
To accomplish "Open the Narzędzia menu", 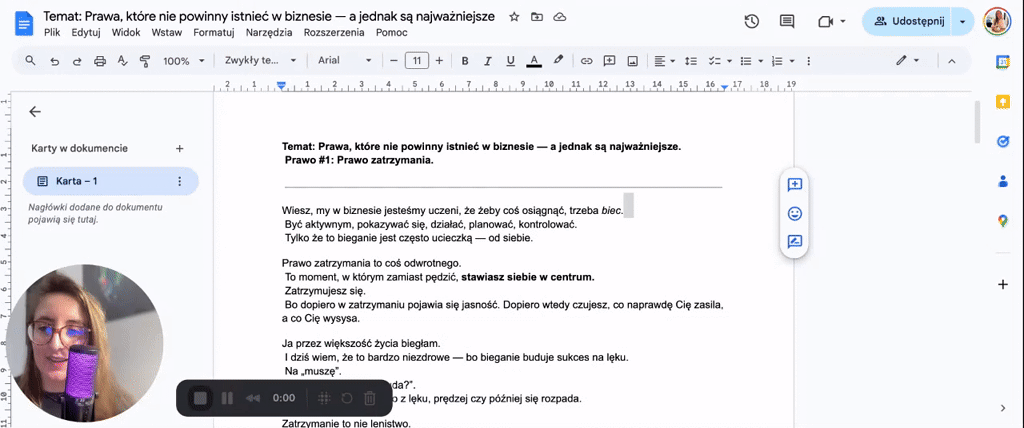I will coord(268,33).
